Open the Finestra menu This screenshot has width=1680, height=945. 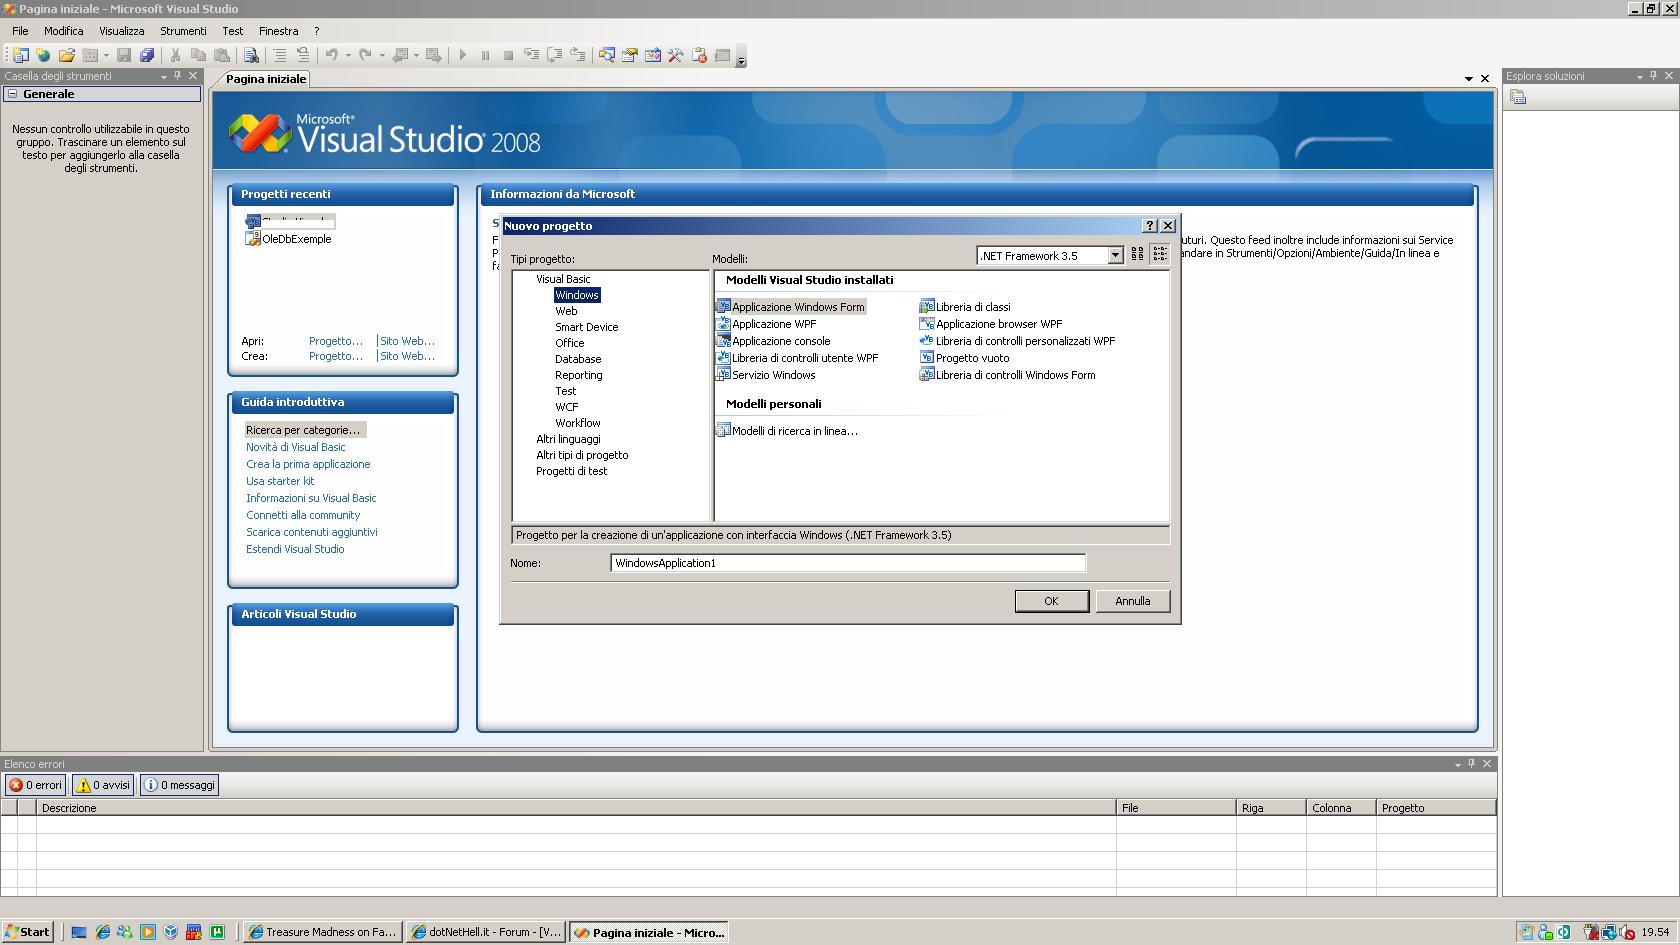[x=278, y=31]
